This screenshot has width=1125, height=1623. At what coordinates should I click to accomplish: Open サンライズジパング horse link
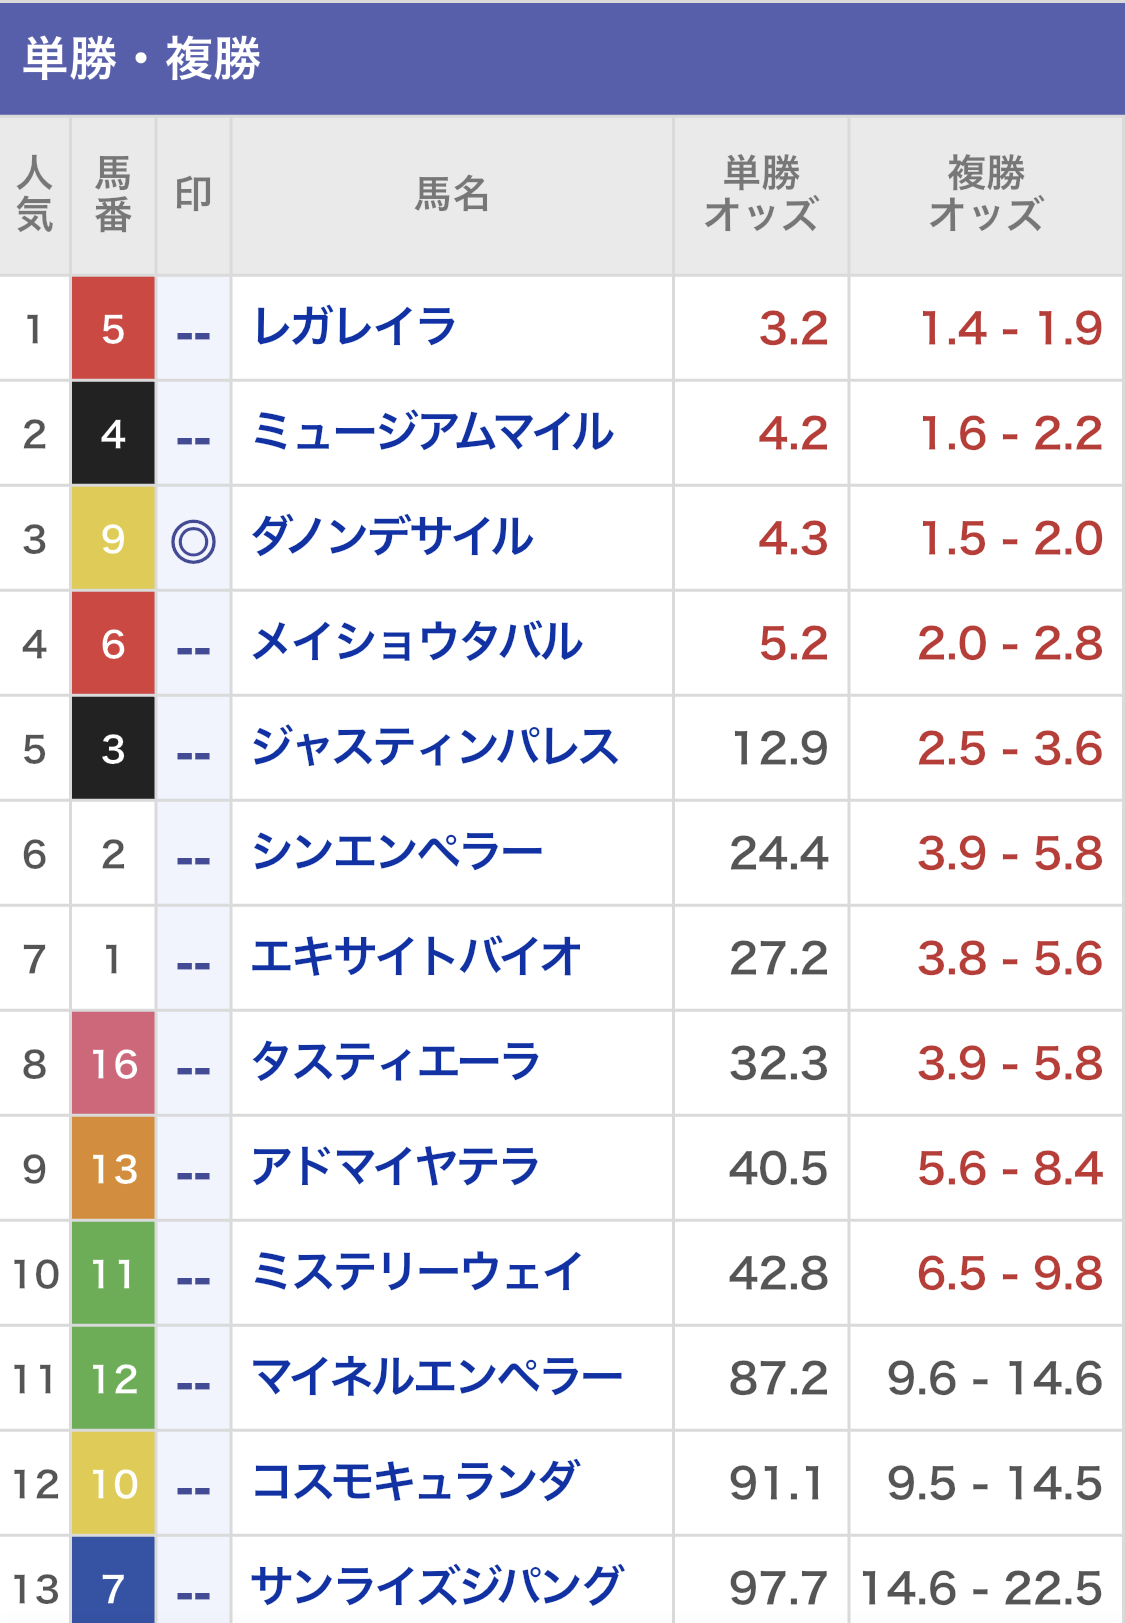(x=437, y=1587)
